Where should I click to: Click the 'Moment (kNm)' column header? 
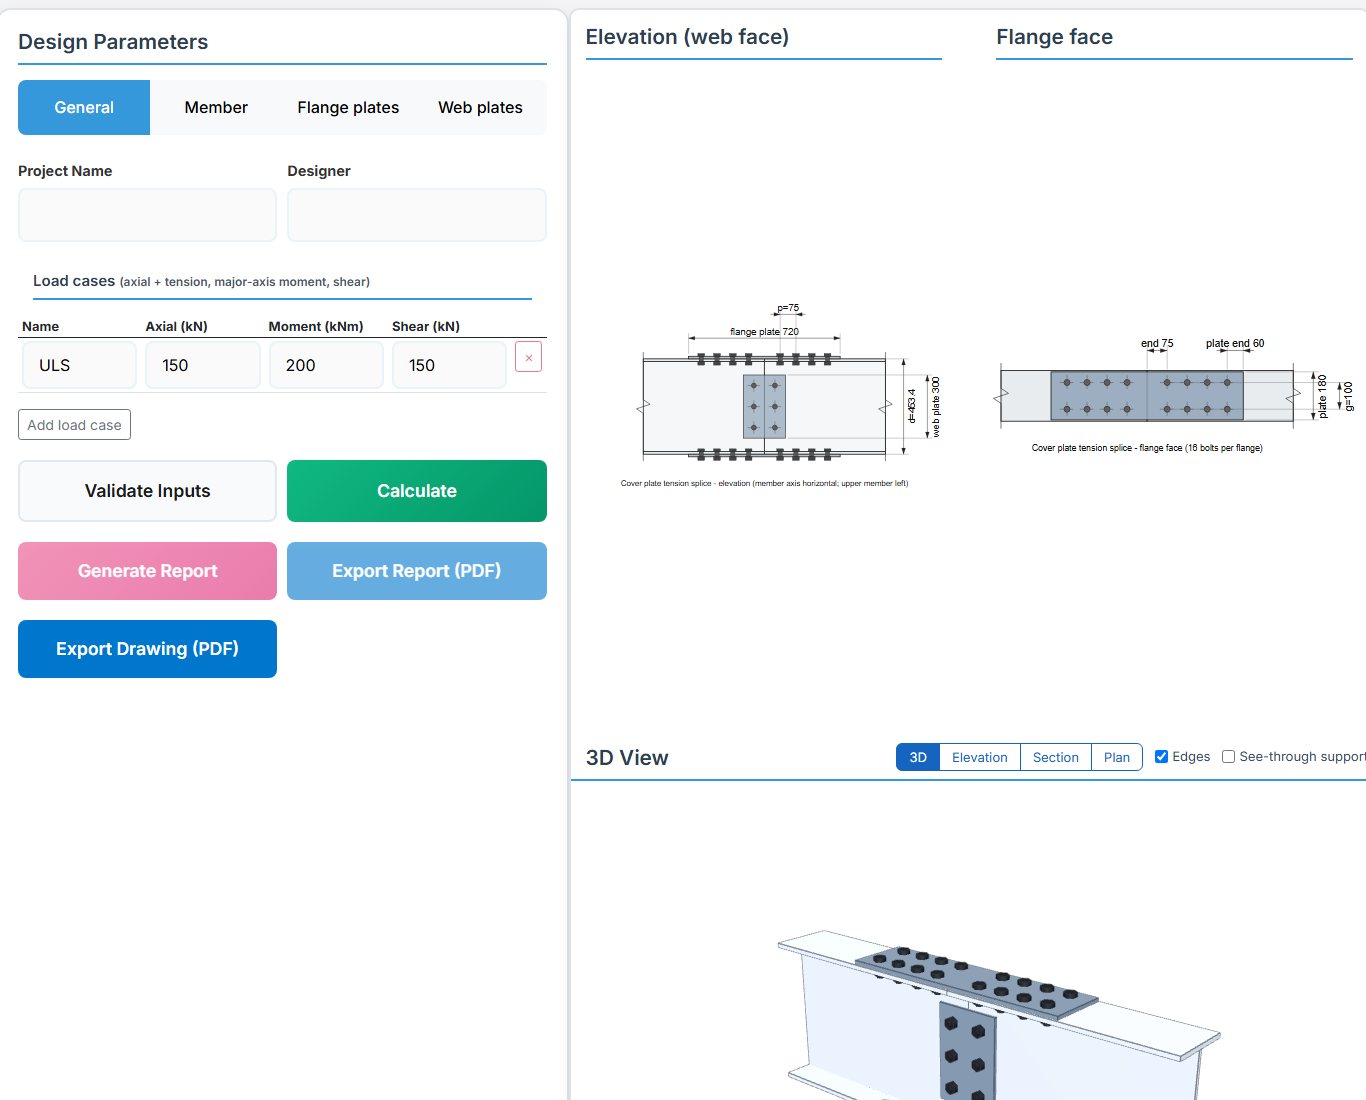(316, 326)
